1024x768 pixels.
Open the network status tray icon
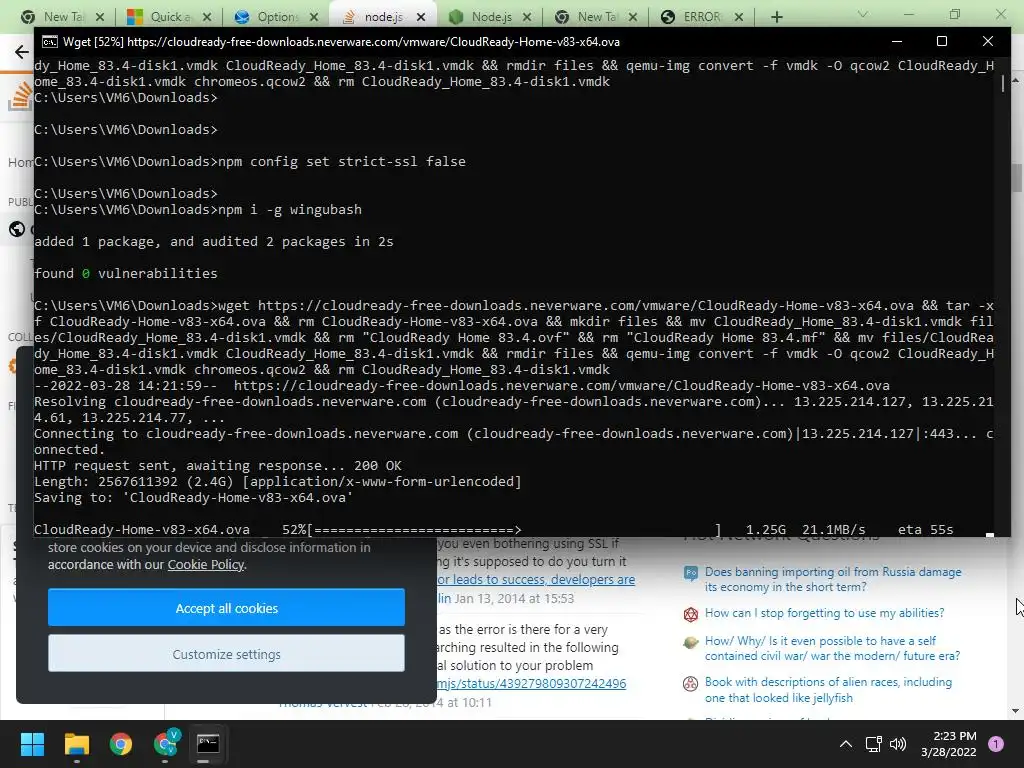pyautogui.click(x=874, y=744)
